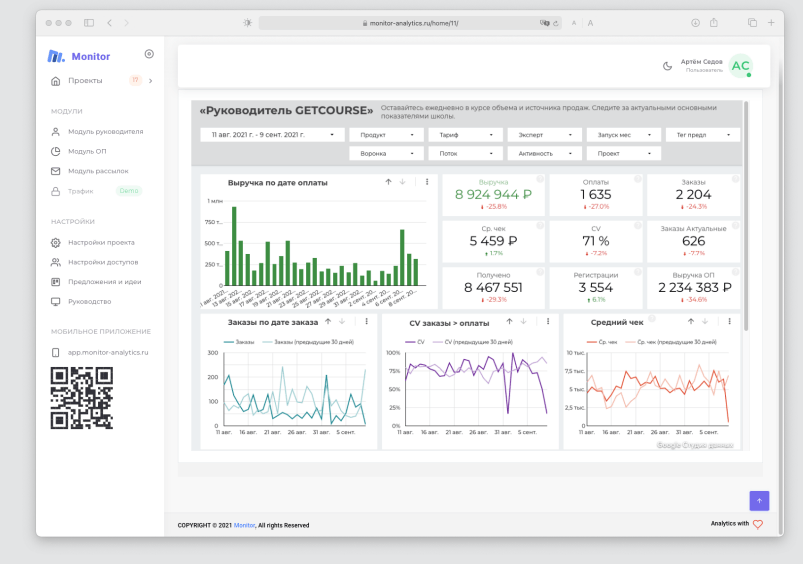Viewport: 803px width, 564px height.
Task: Click the gear icon for Настройки проекта
Action: click(x=56, y=242)
